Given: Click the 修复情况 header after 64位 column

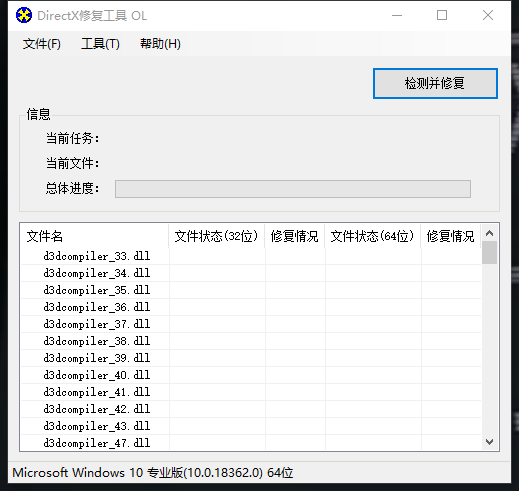Looking at the screenshot, I should click(451, 236).
